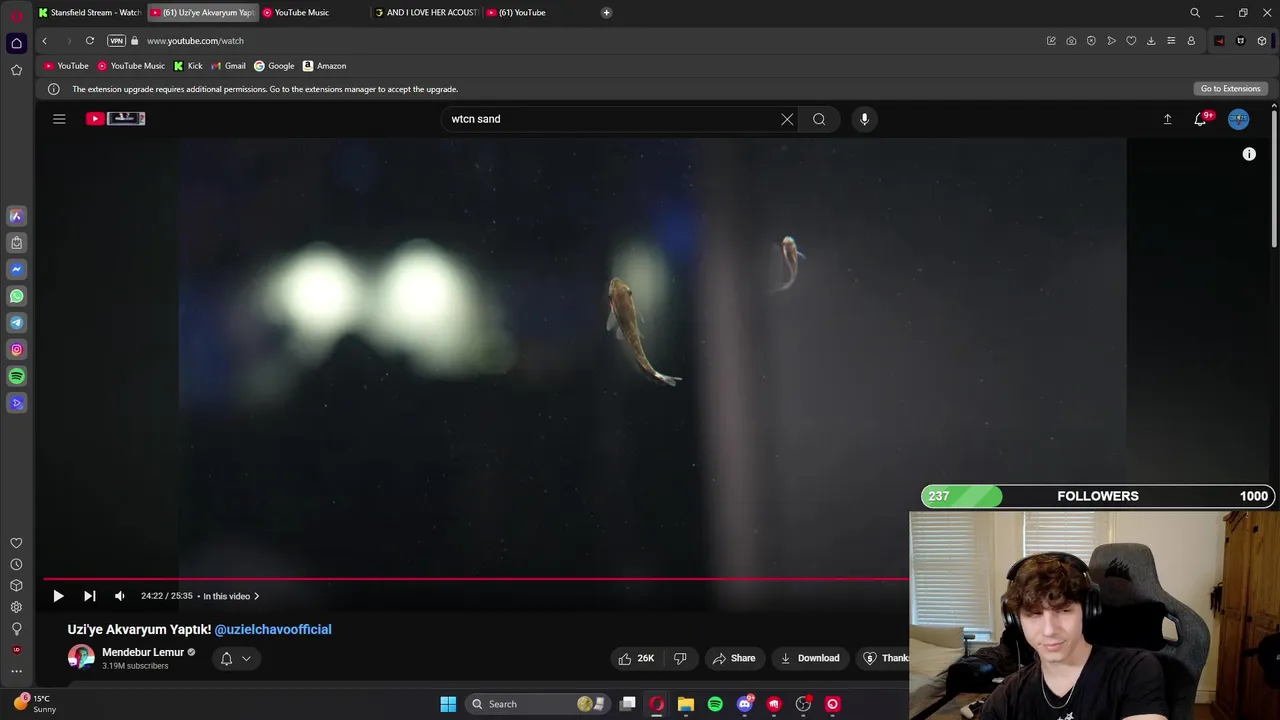Clear the search text 'wtcn sand'

[x=787, y=119]
